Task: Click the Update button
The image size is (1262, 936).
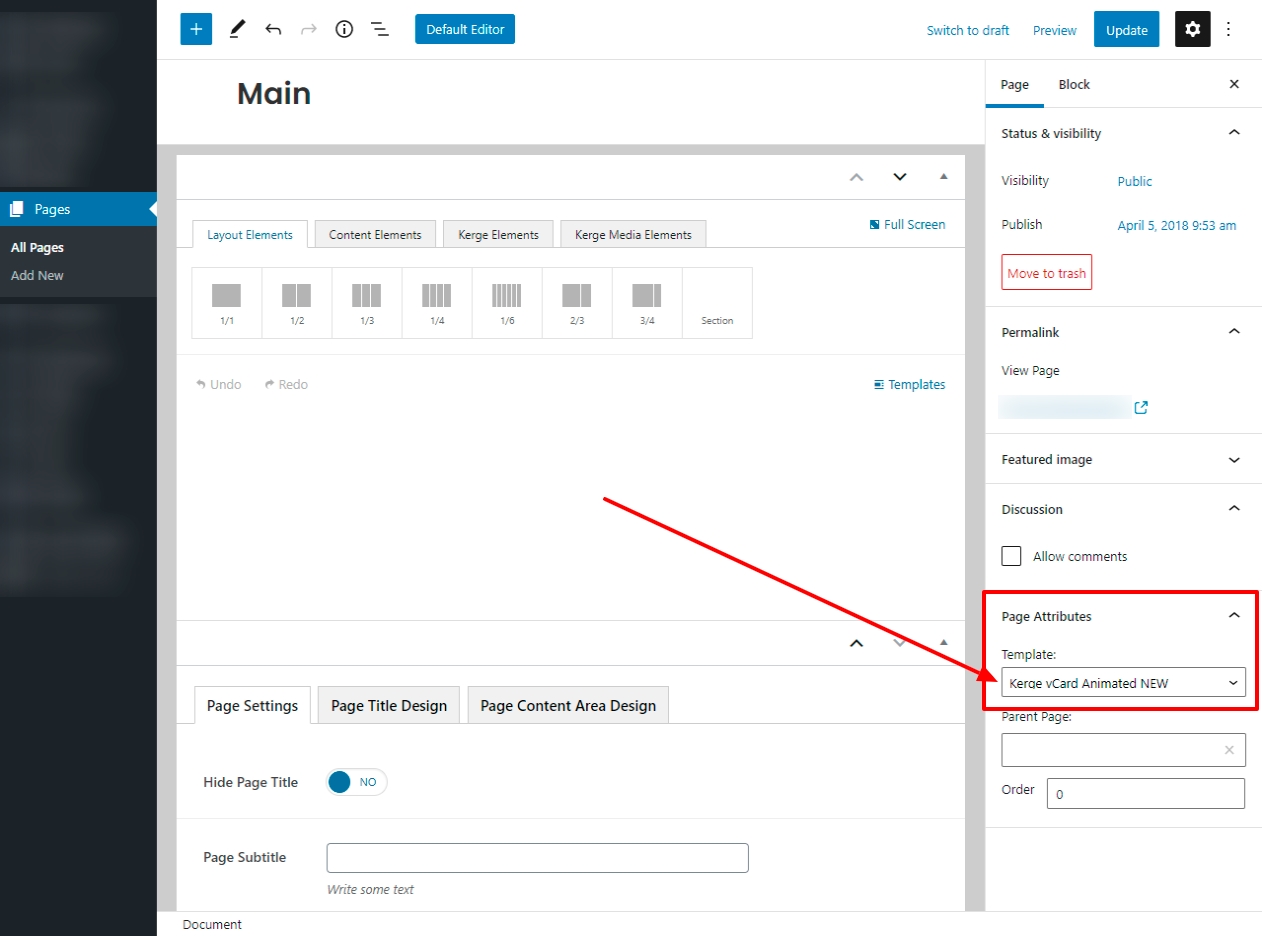Action: coord(1126,30)
